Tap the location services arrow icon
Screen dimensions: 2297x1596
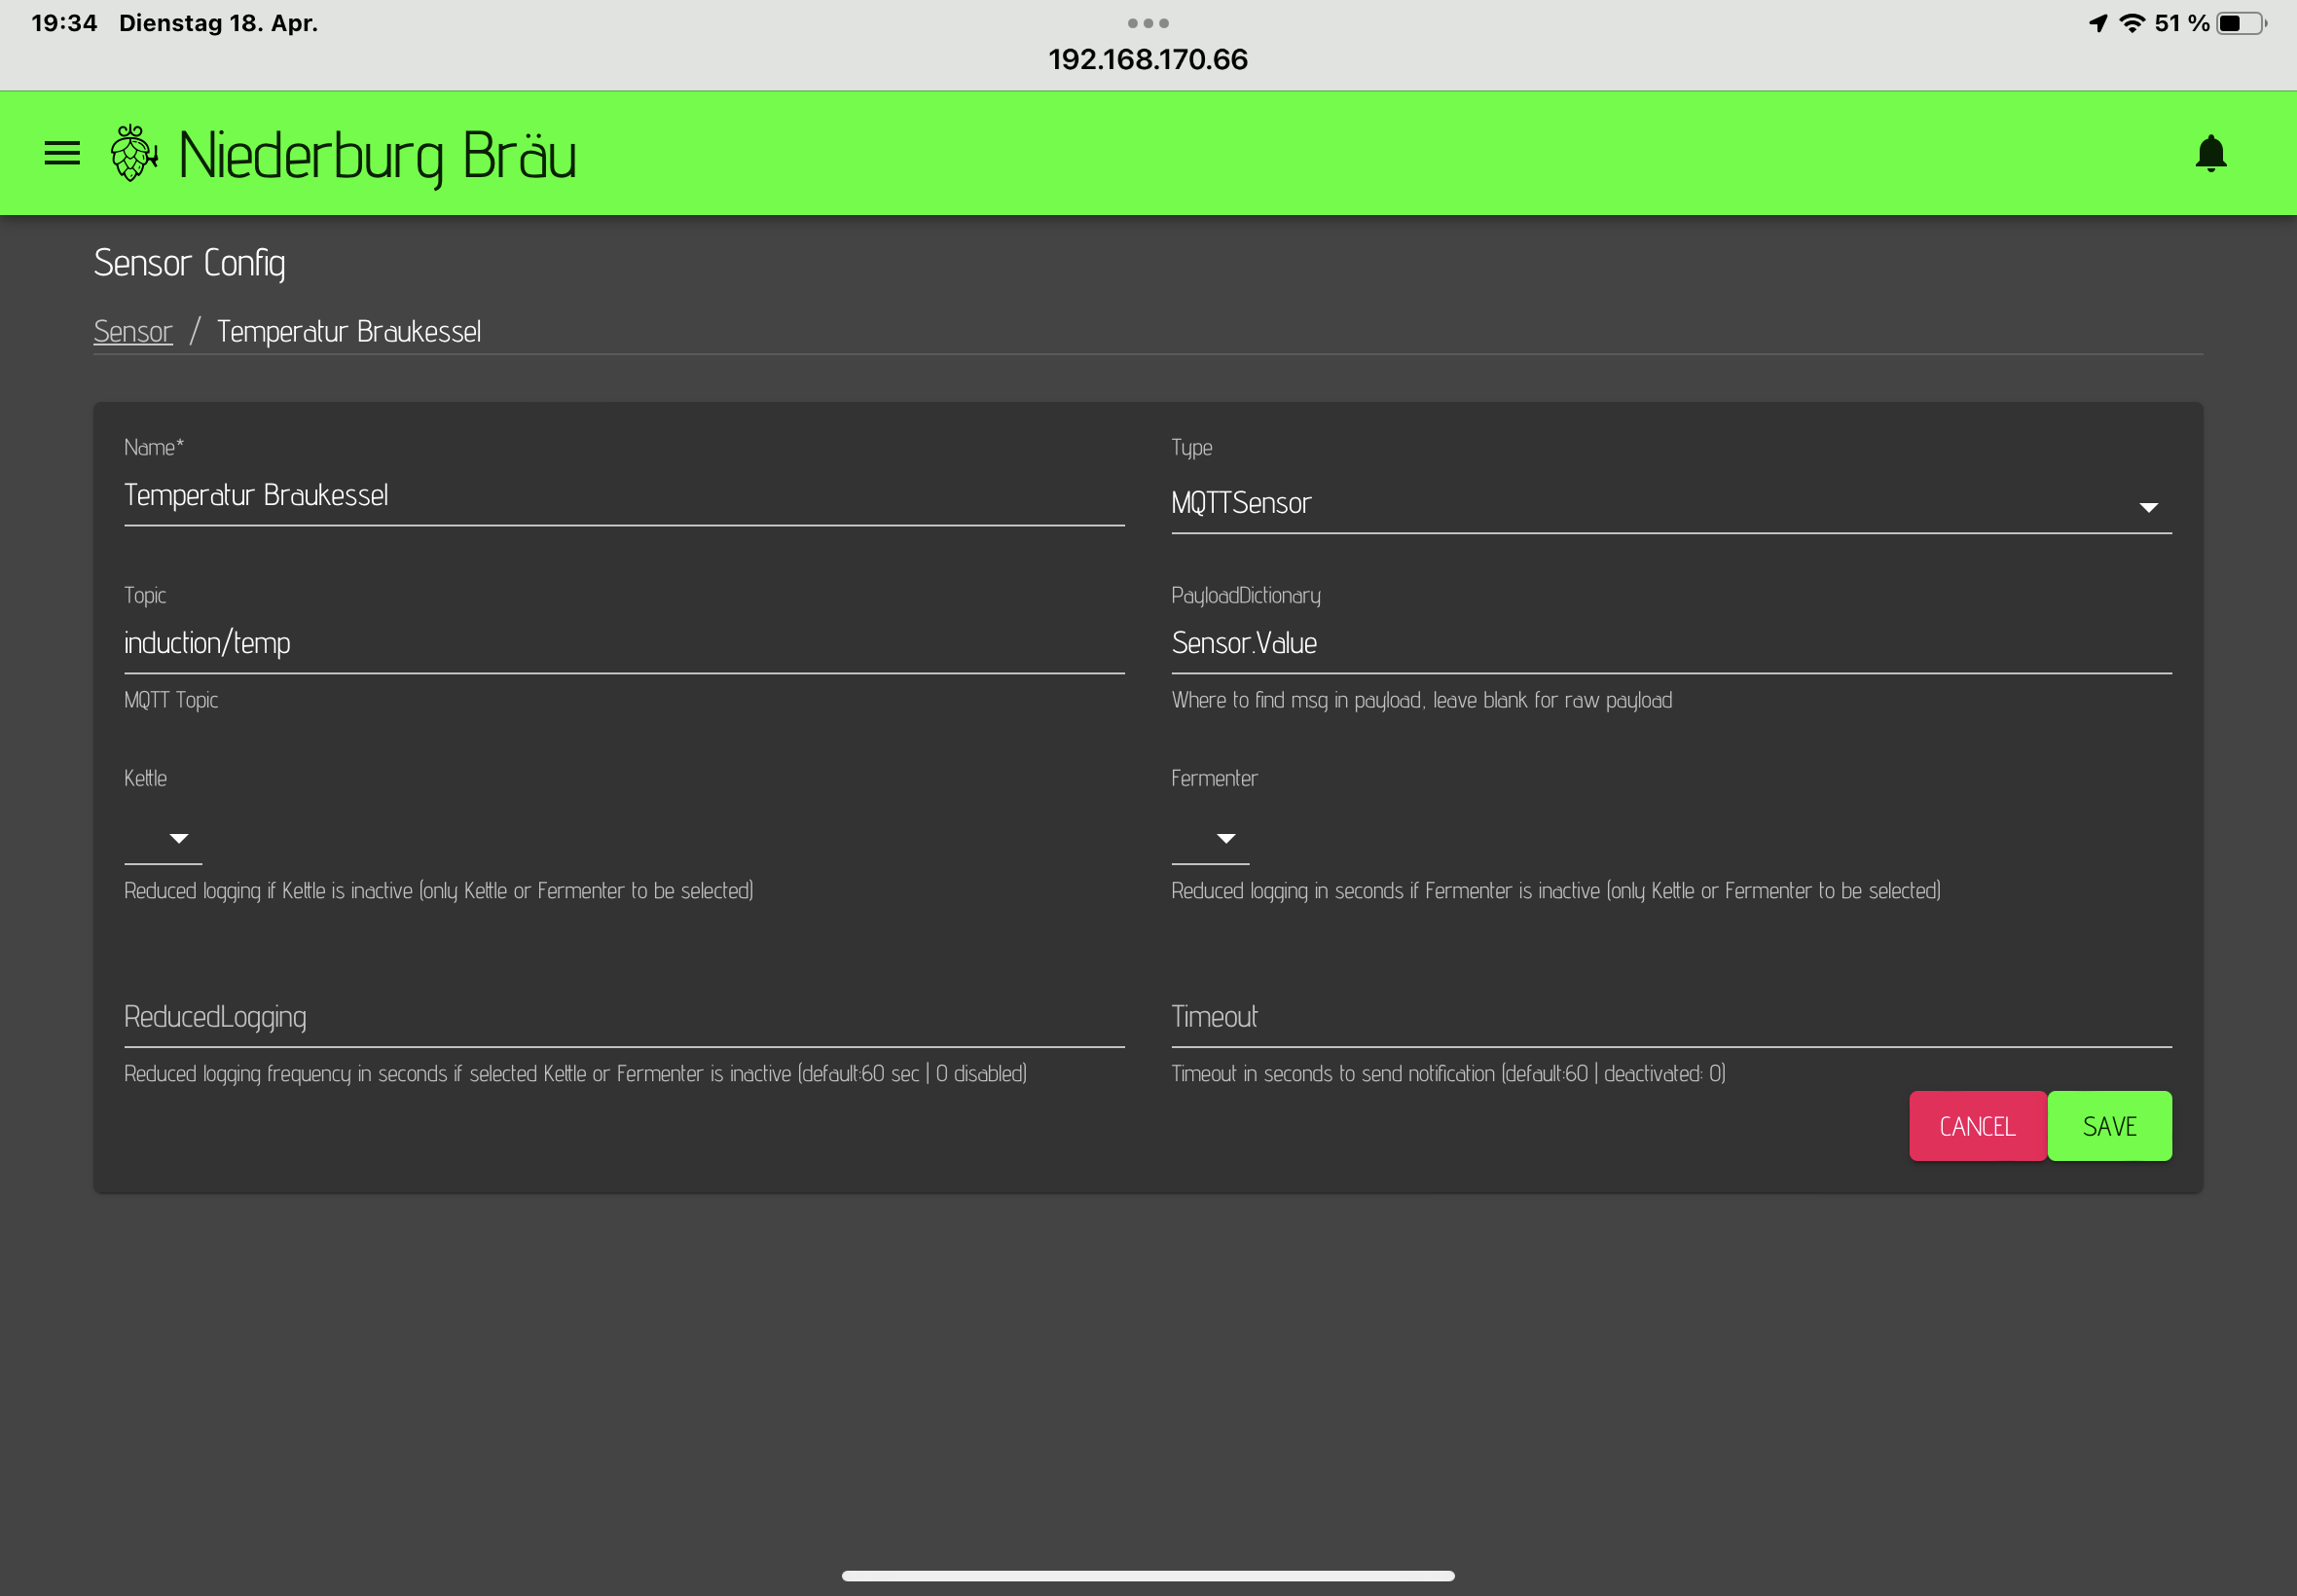tap(2098, 23)
